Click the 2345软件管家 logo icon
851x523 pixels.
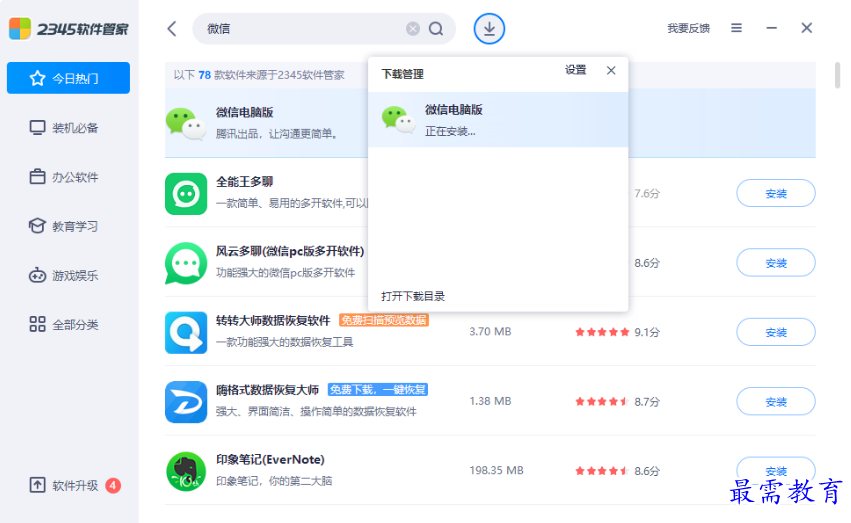click(20, 29)
